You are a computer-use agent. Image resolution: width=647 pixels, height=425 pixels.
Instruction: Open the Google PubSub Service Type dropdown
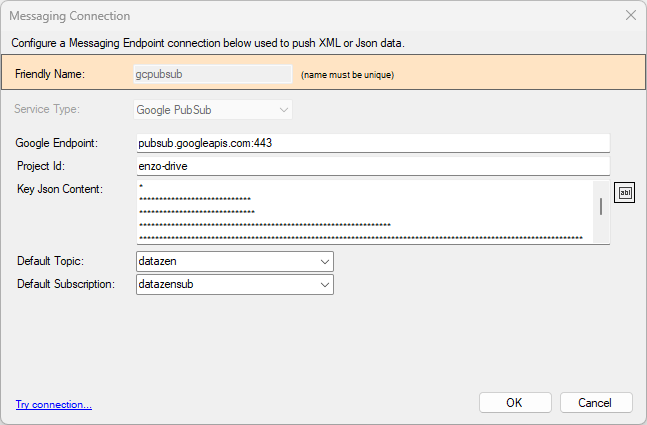tap(213, 110)
